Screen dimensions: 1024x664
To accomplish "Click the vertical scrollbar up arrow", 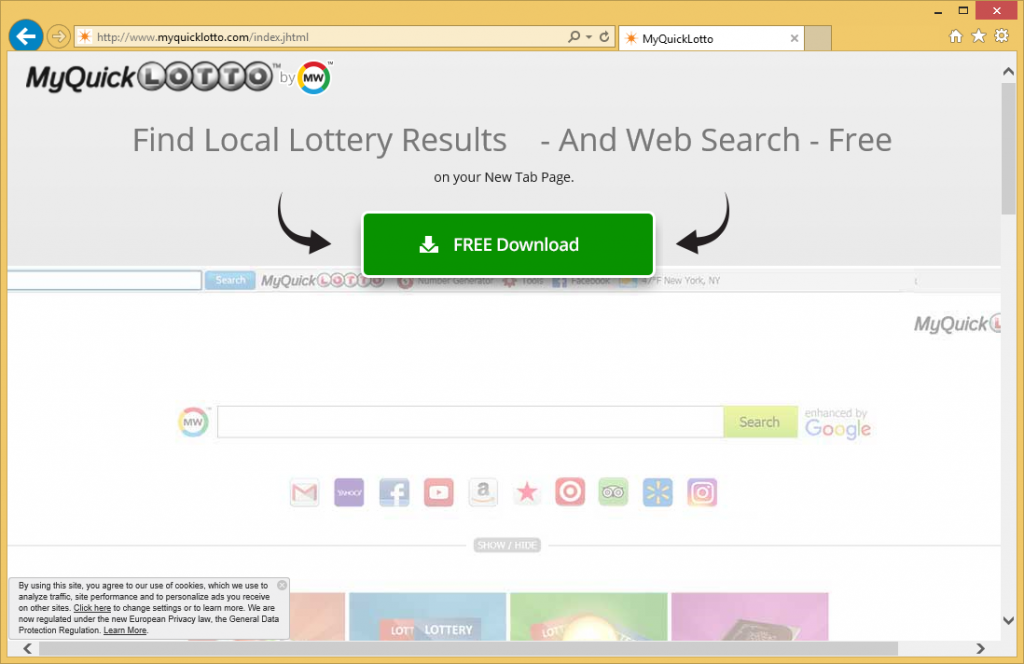I will point(1008,72).
